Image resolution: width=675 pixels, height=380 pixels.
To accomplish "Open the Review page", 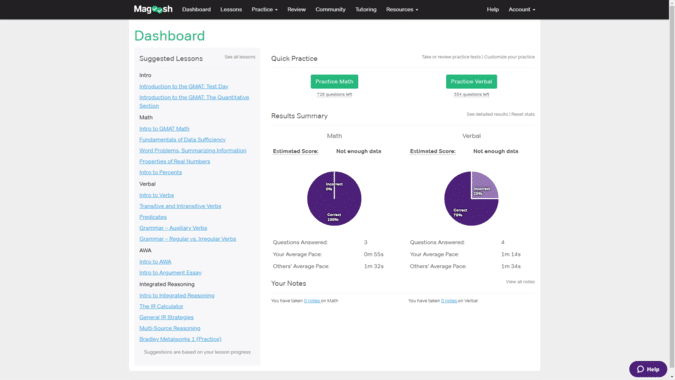I will 297,9.
